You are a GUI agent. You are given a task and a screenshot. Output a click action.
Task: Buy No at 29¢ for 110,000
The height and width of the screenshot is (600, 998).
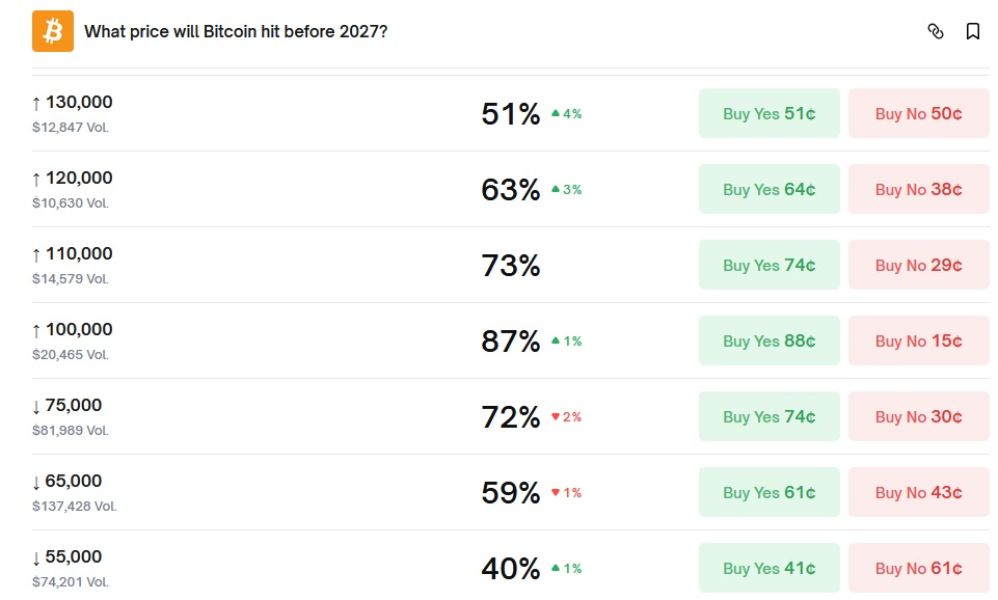pyautogui.click(x=918, y=264)
